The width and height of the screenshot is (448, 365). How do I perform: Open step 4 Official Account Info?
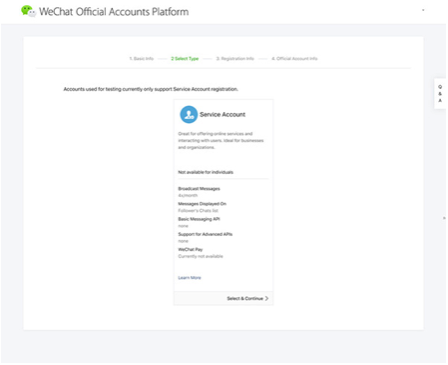(294, 59)
